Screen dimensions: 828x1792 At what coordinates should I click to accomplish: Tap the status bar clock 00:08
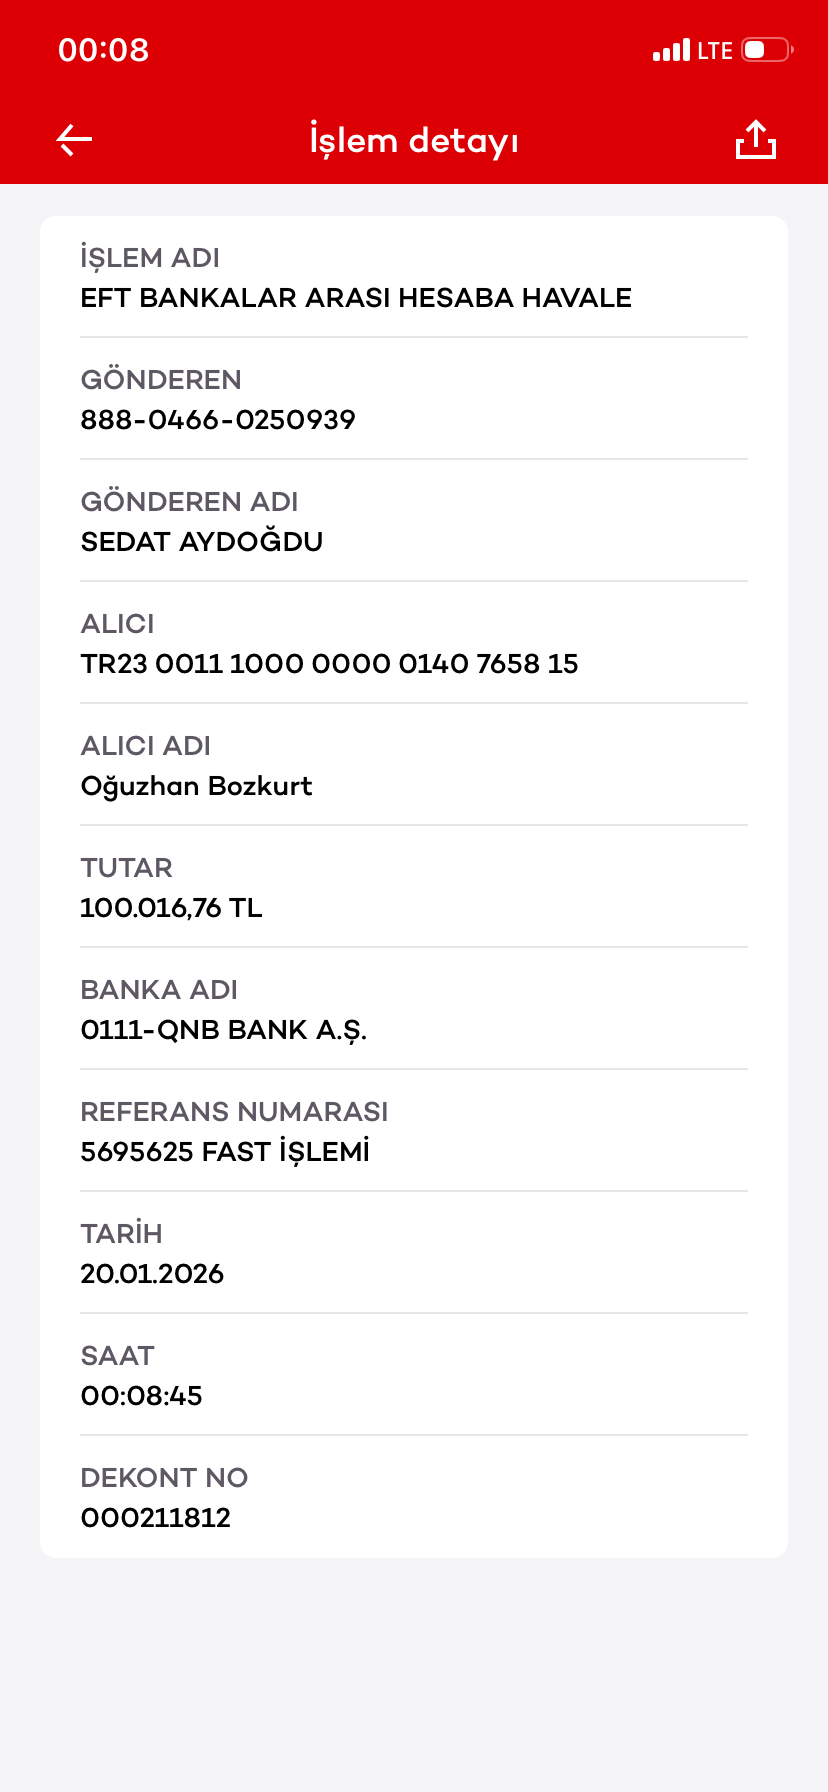pos(104,50)
